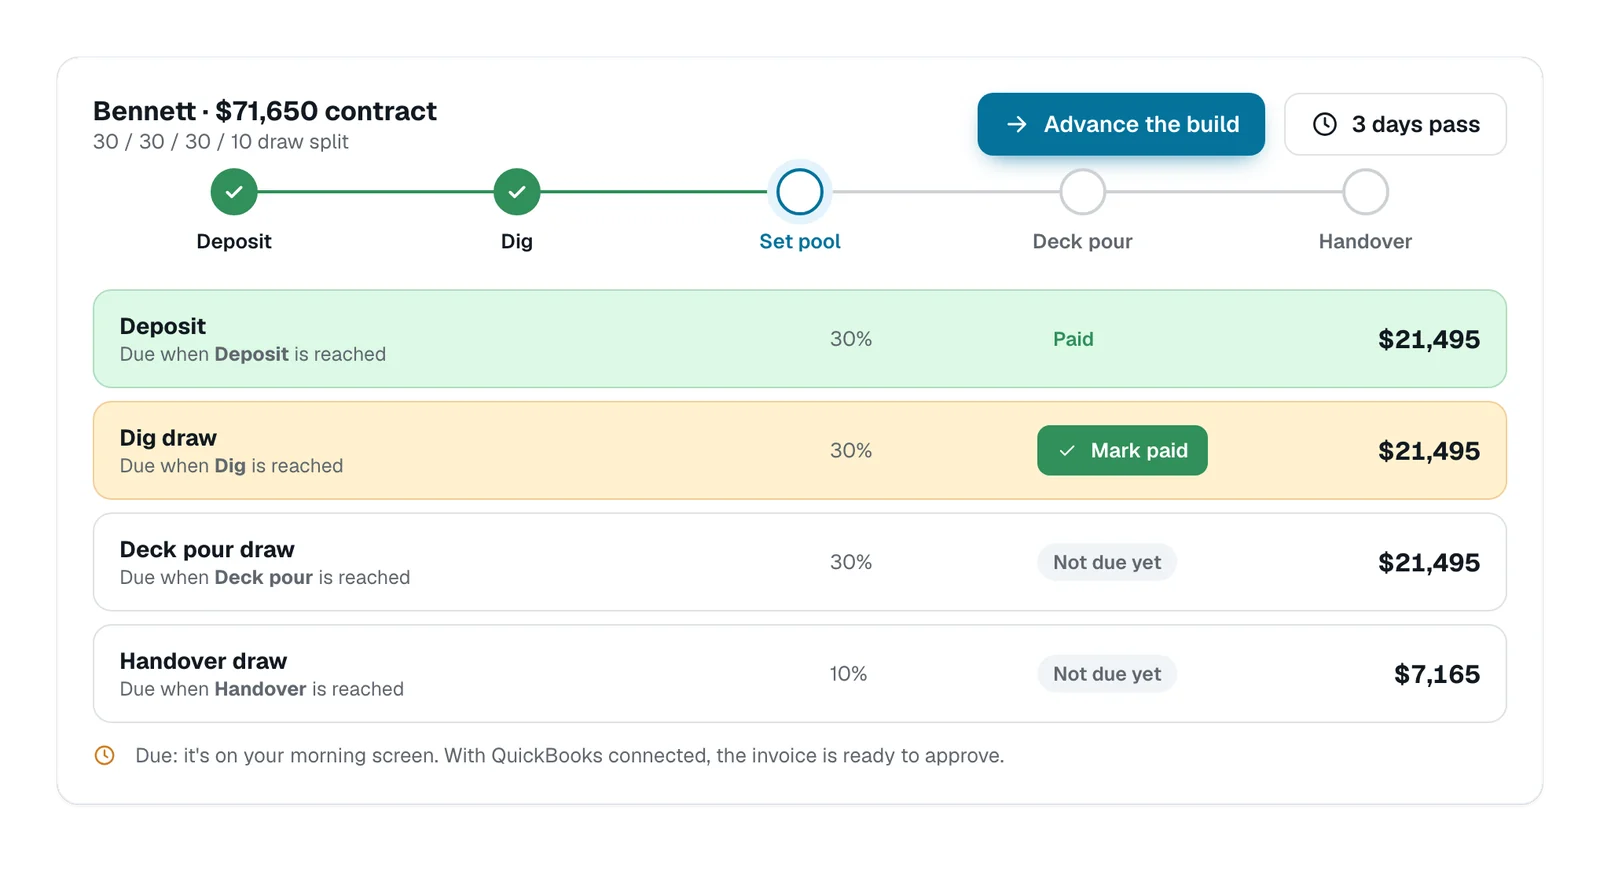The image size is (1600, 874).
Task: Click Not due yet badge for Deck pour
Action: pos(1107,562)
